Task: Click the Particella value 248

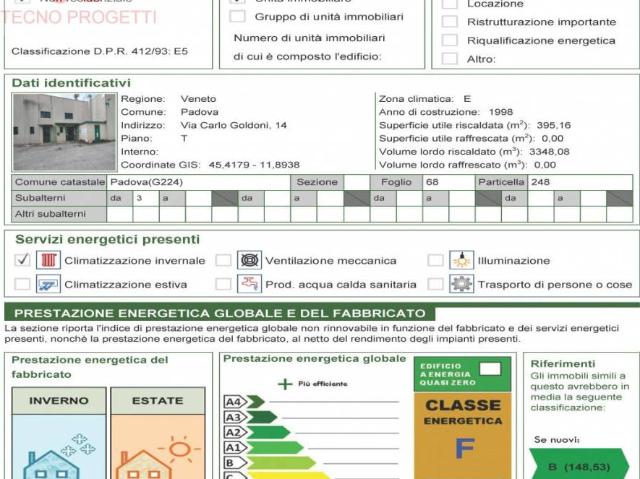Action: [x=580, y=182]
